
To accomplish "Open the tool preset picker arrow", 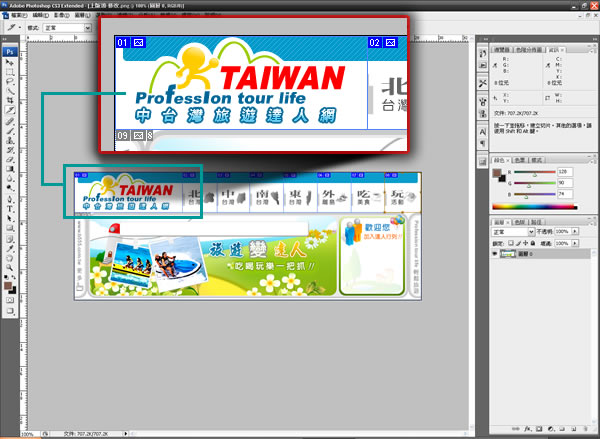I will point(20,28).
